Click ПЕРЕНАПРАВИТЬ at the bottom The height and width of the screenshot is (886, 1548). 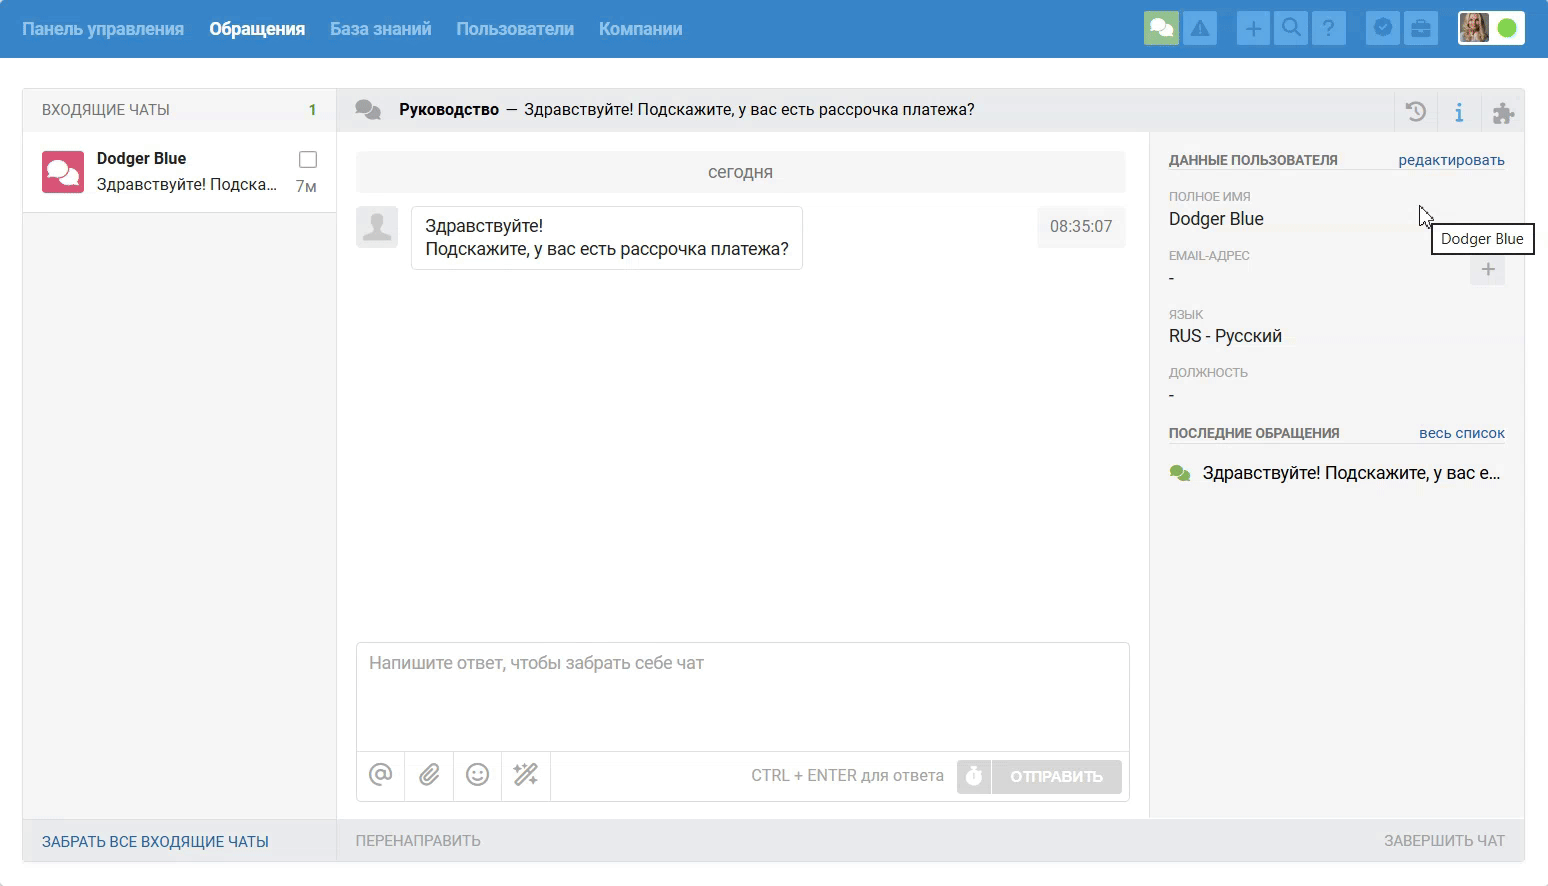[x=418, y=841]
